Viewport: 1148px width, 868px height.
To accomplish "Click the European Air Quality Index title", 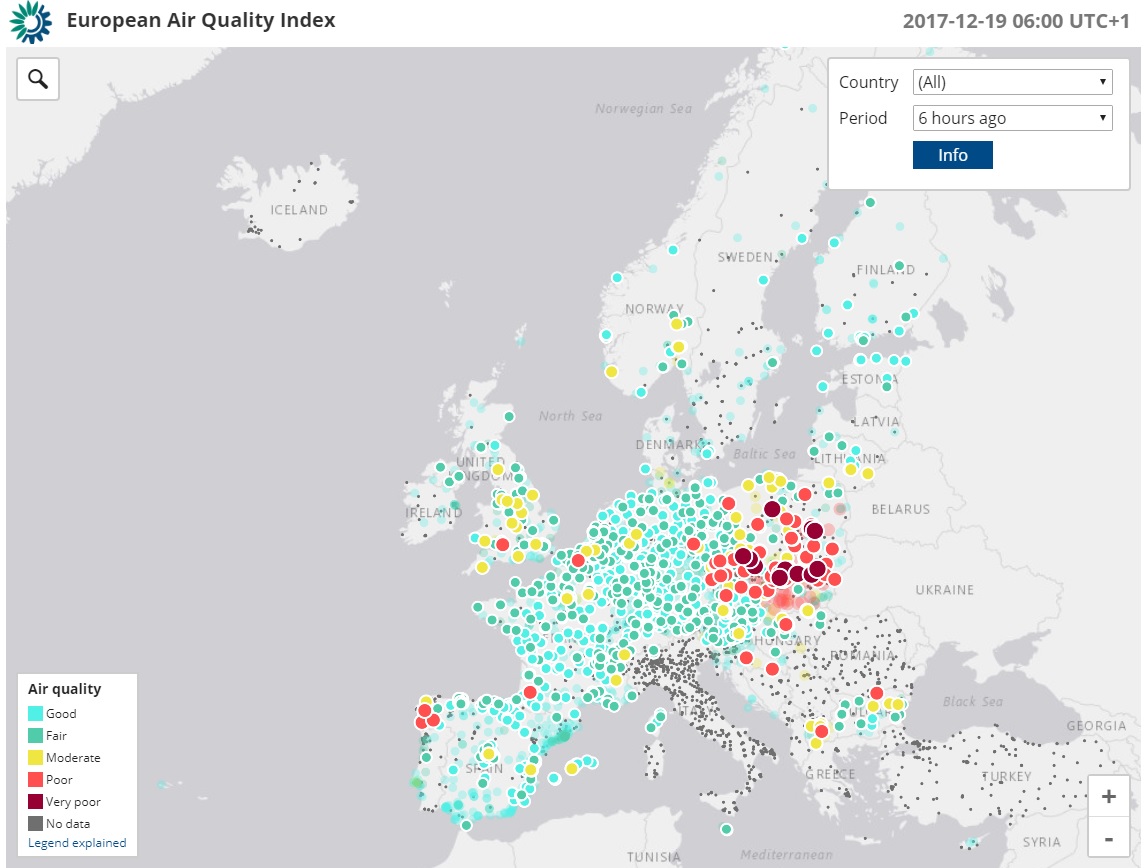I will 201,20.
